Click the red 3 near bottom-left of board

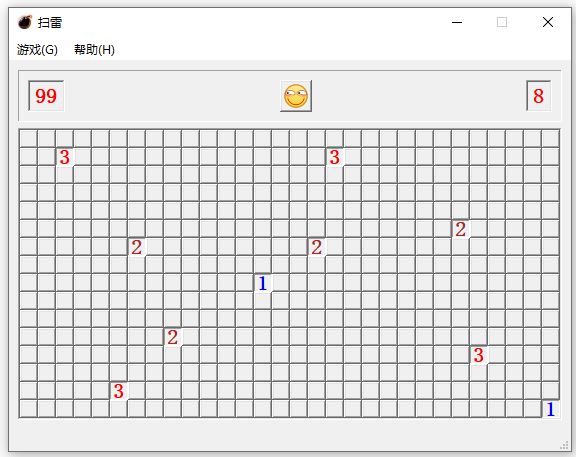[118, 391]
